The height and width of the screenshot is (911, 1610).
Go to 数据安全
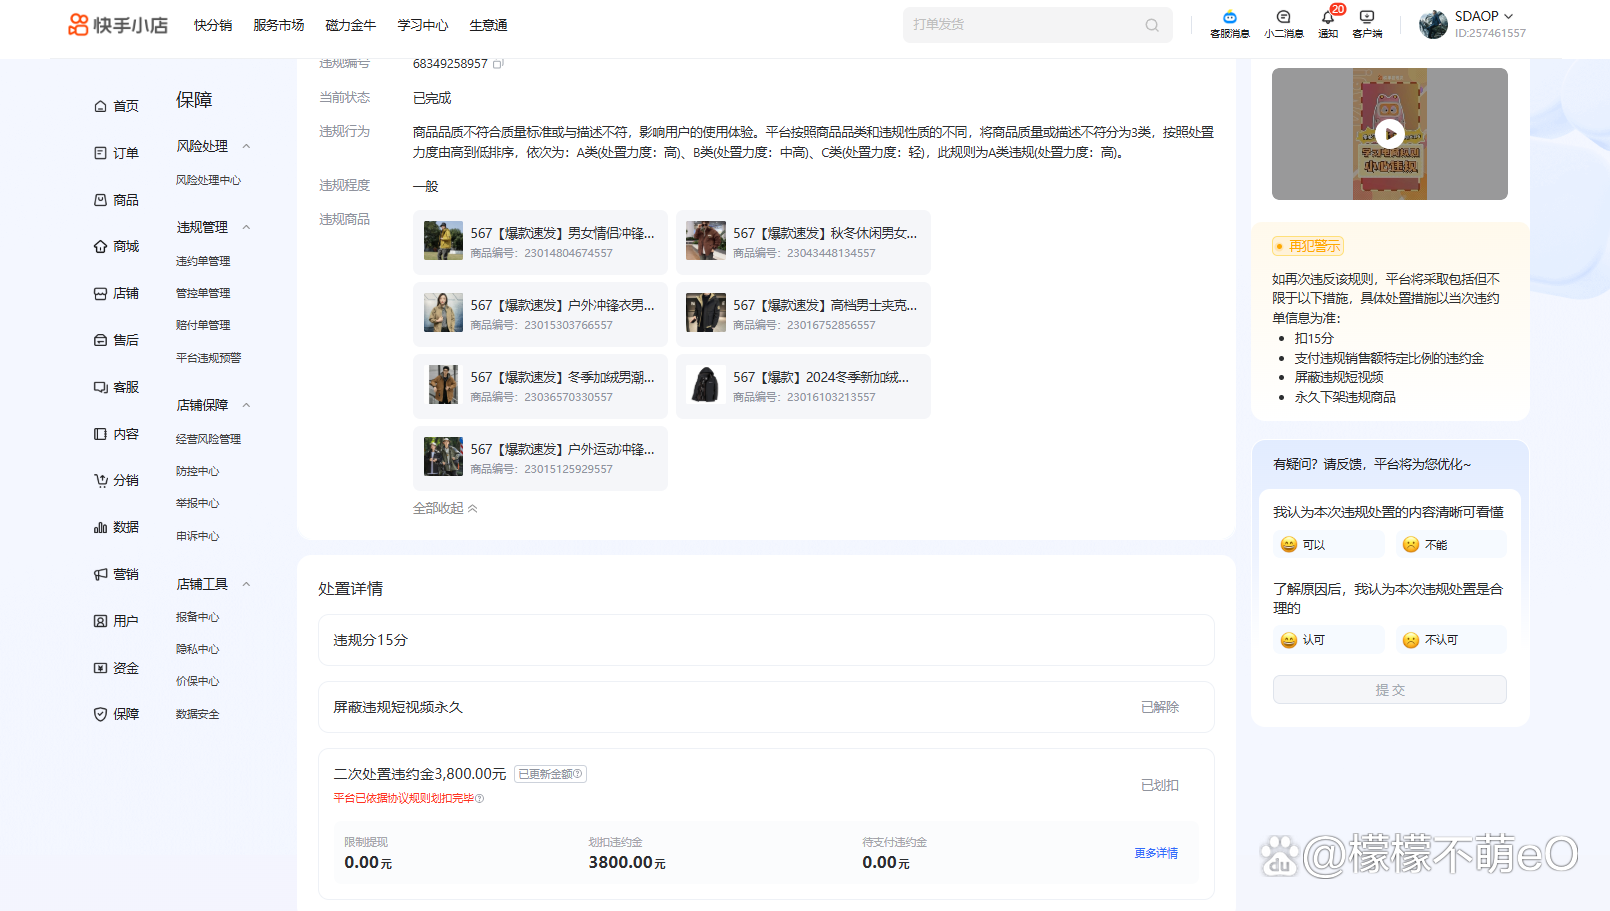pyautogui.click(x=197, y=714)
